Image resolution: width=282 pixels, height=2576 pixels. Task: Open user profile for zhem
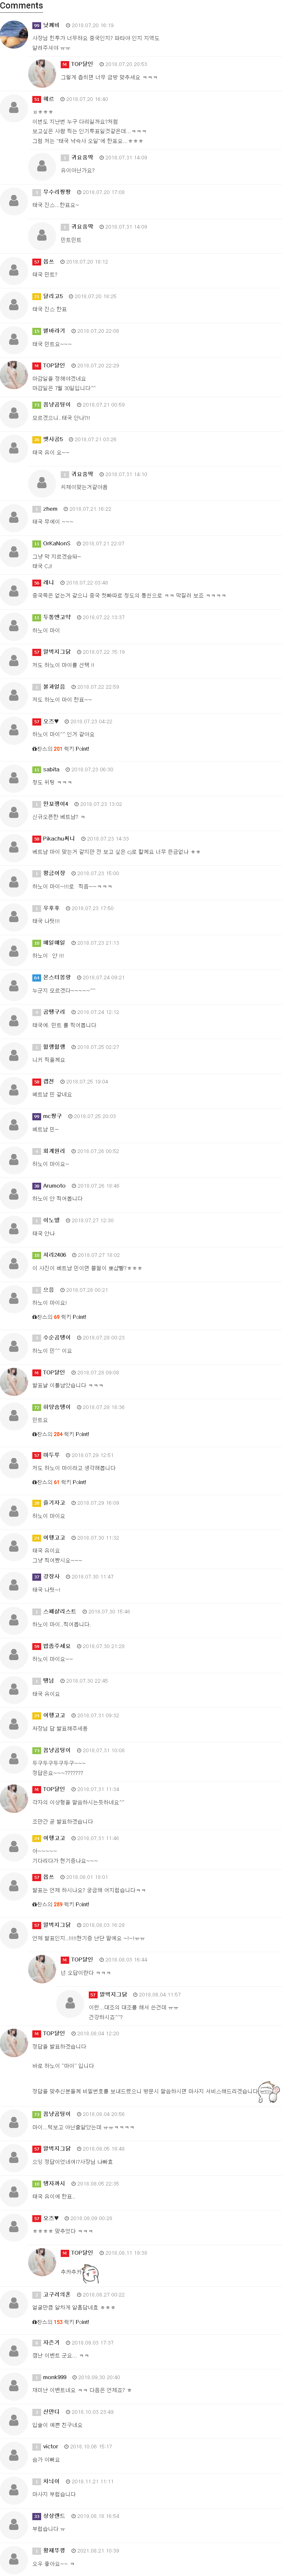(50, 509)
